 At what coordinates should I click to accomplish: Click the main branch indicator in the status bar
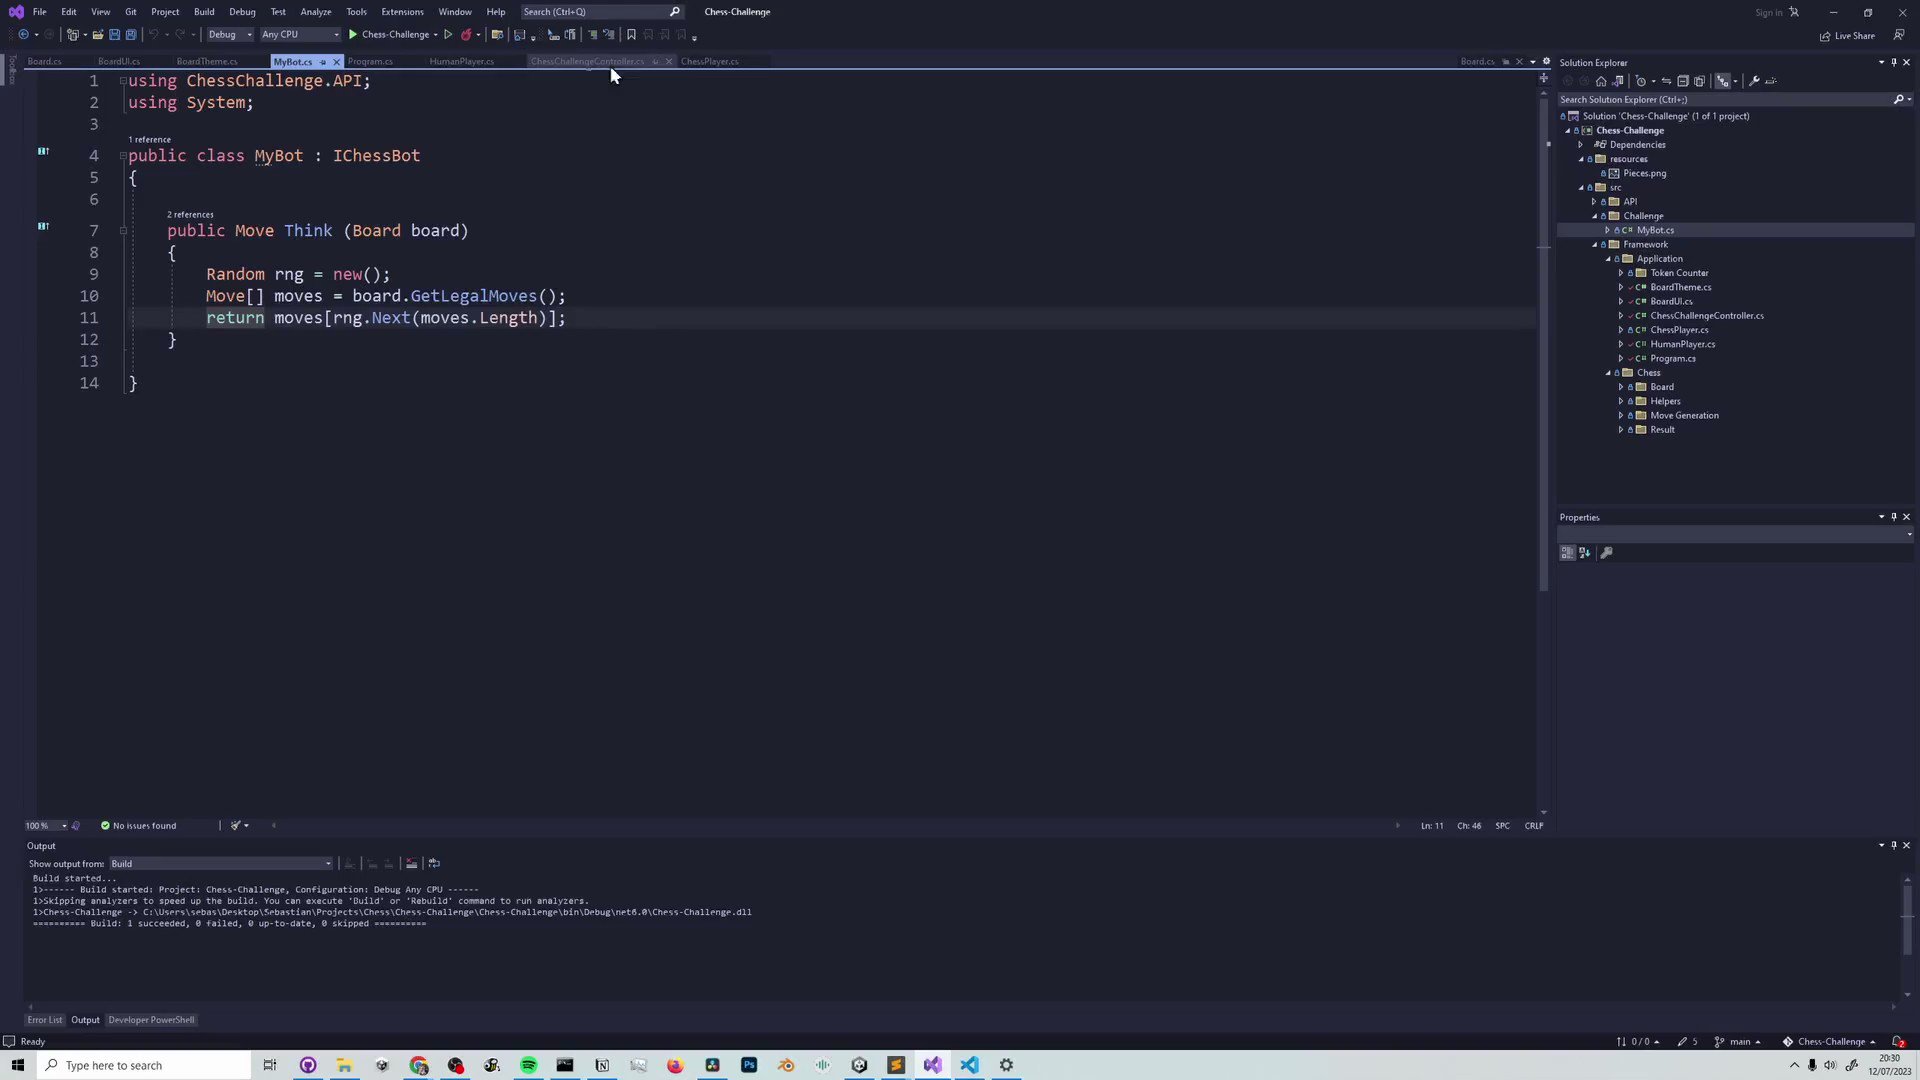coord(1738,1042)
